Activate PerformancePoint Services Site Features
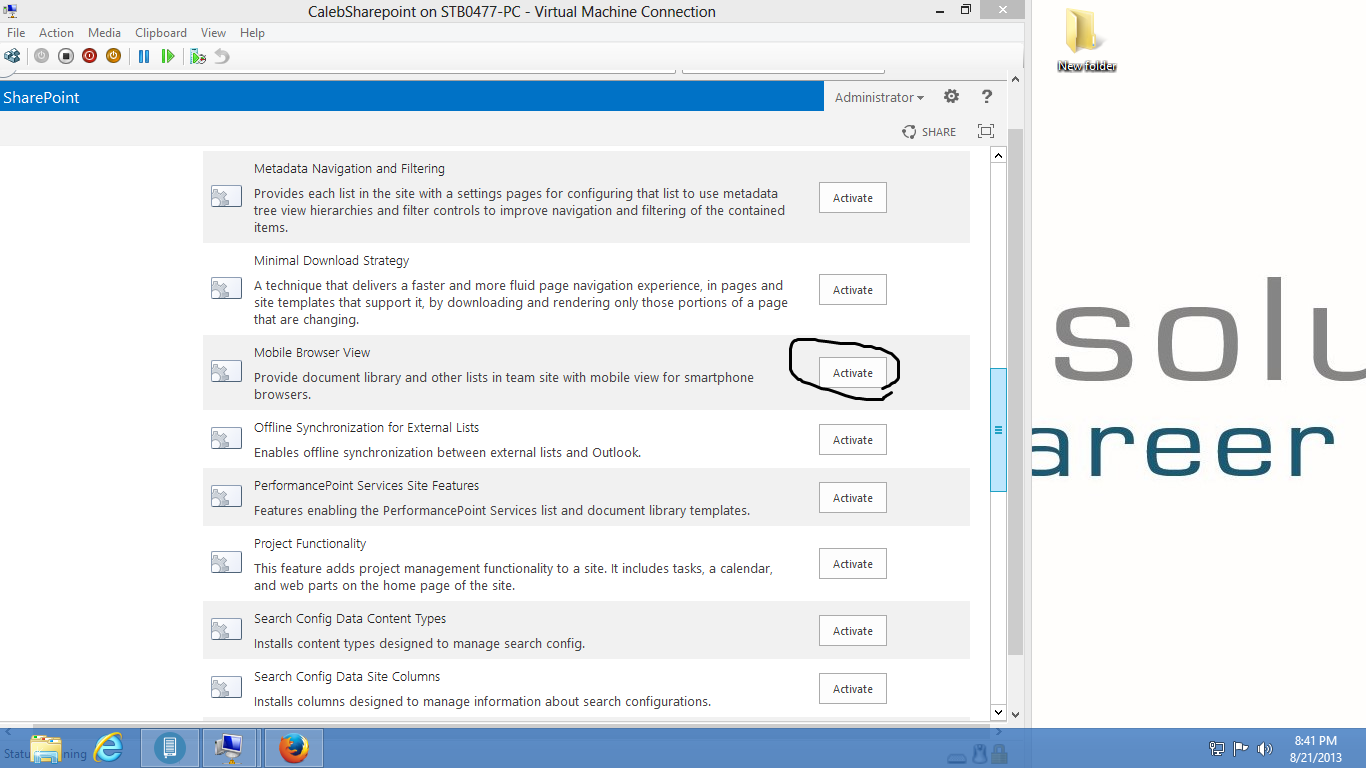 (853, 498)
